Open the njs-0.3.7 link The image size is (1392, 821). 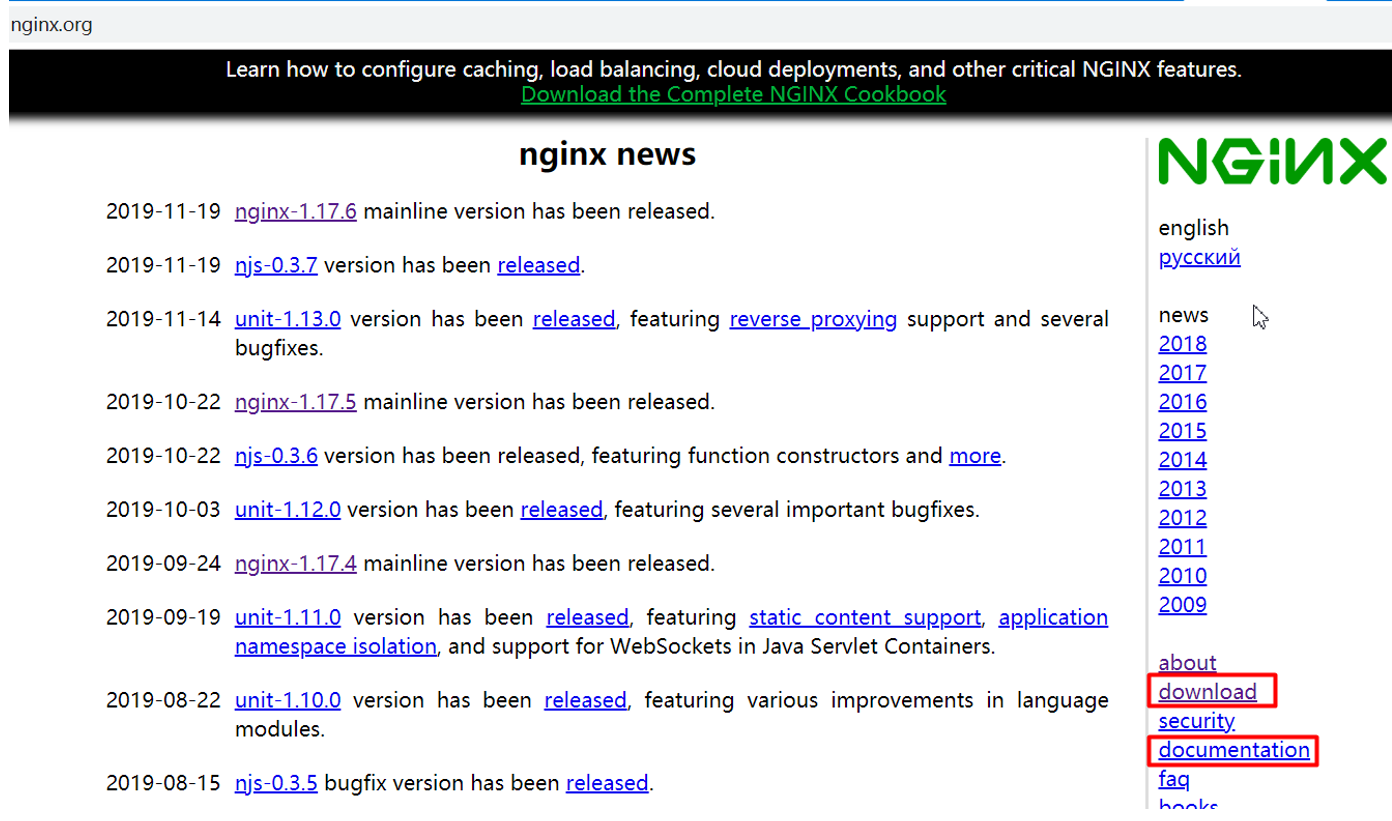tap(276, 265)
